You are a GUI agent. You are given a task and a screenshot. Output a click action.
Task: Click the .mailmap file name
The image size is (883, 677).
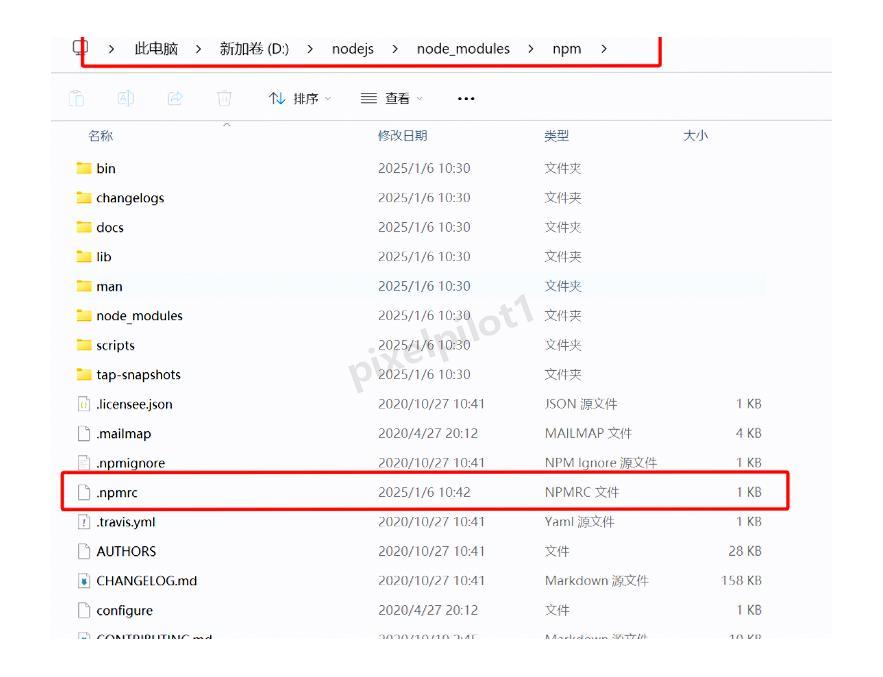(124, 434)
